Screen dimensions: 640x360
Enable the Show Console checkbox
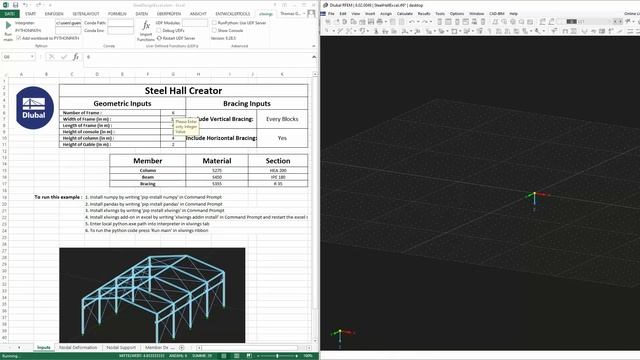click(214, 31)
